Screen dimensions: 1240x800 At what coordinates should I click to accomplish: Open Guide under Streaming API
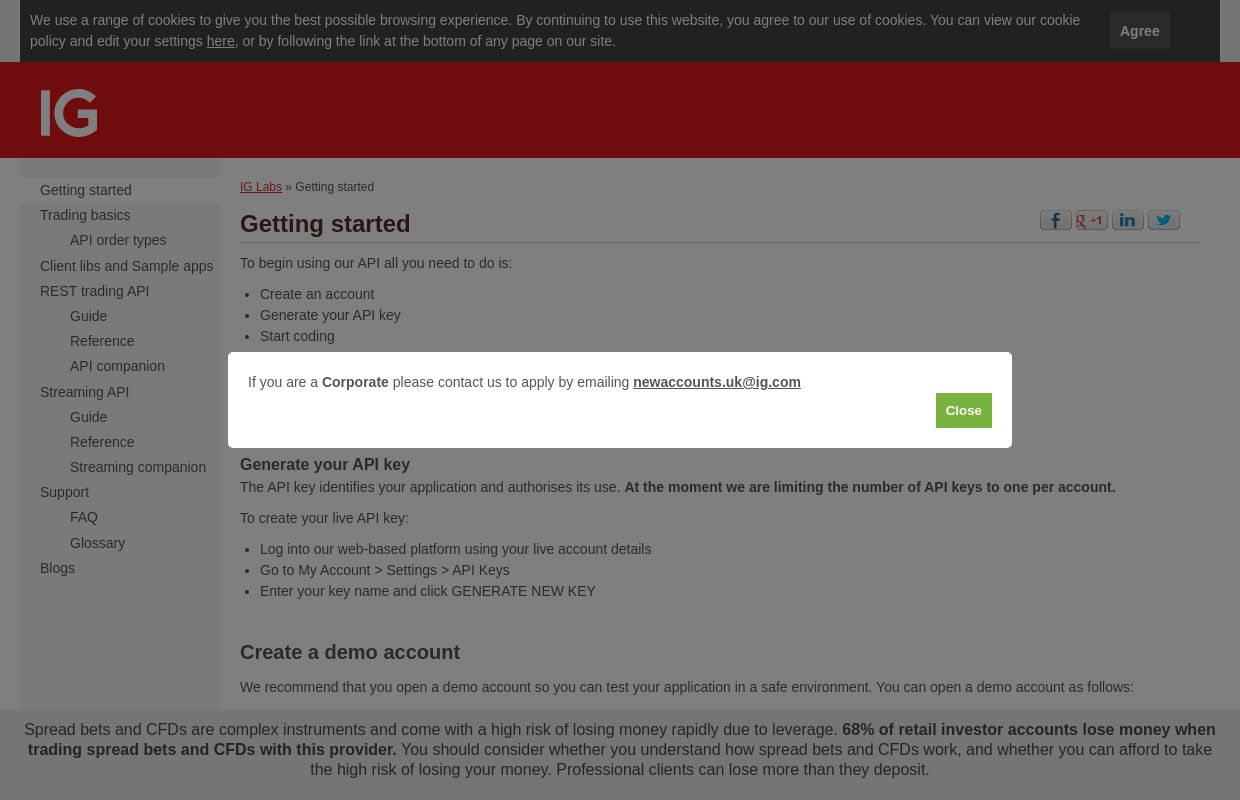coord(89,417)
